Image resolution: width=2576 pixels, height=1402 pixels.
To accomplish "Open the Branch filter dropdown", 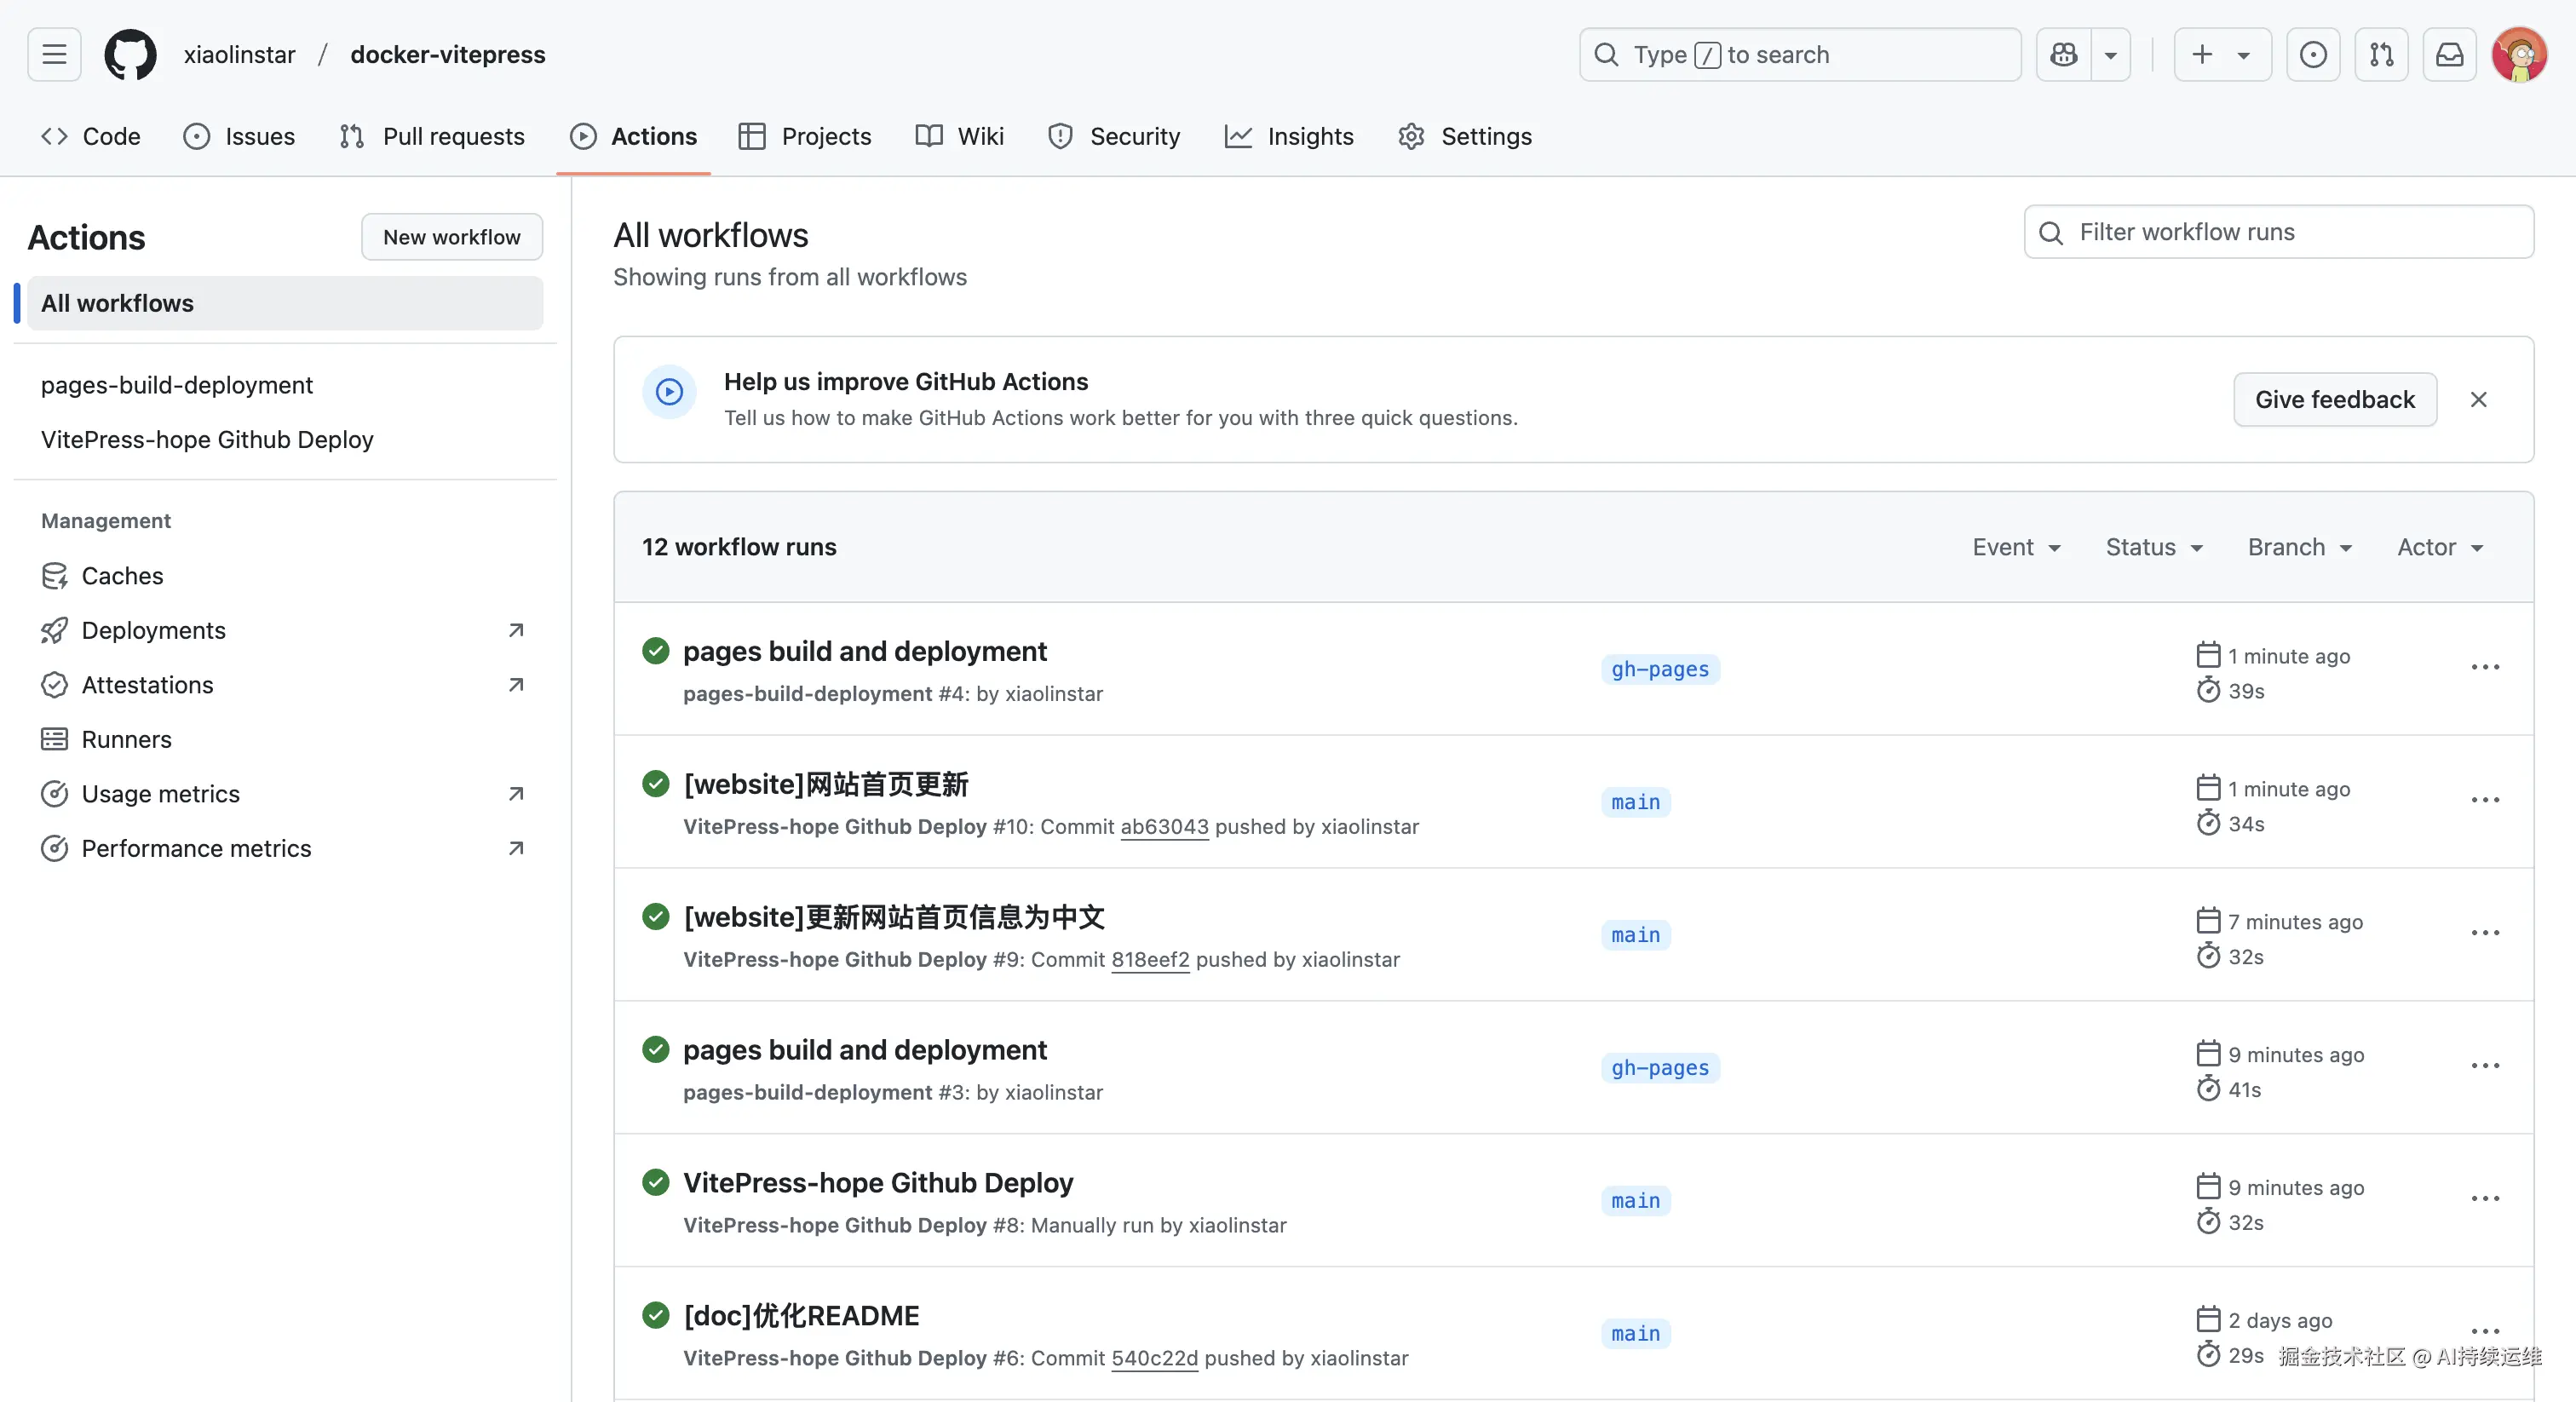I will (2300, 546).
